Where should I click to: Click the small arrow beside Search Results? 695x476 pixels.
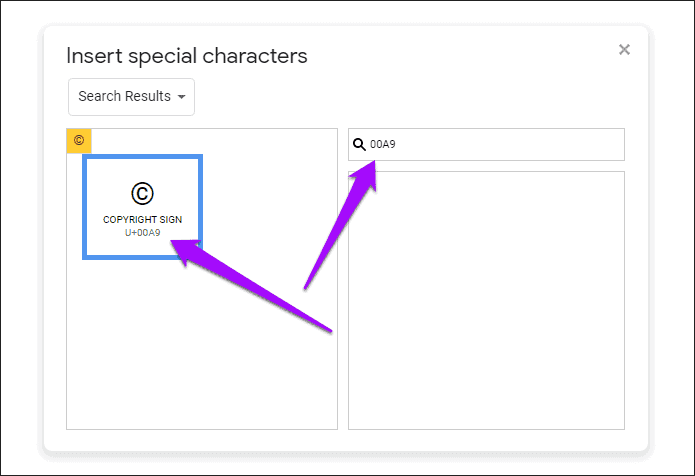pos(181,97)
